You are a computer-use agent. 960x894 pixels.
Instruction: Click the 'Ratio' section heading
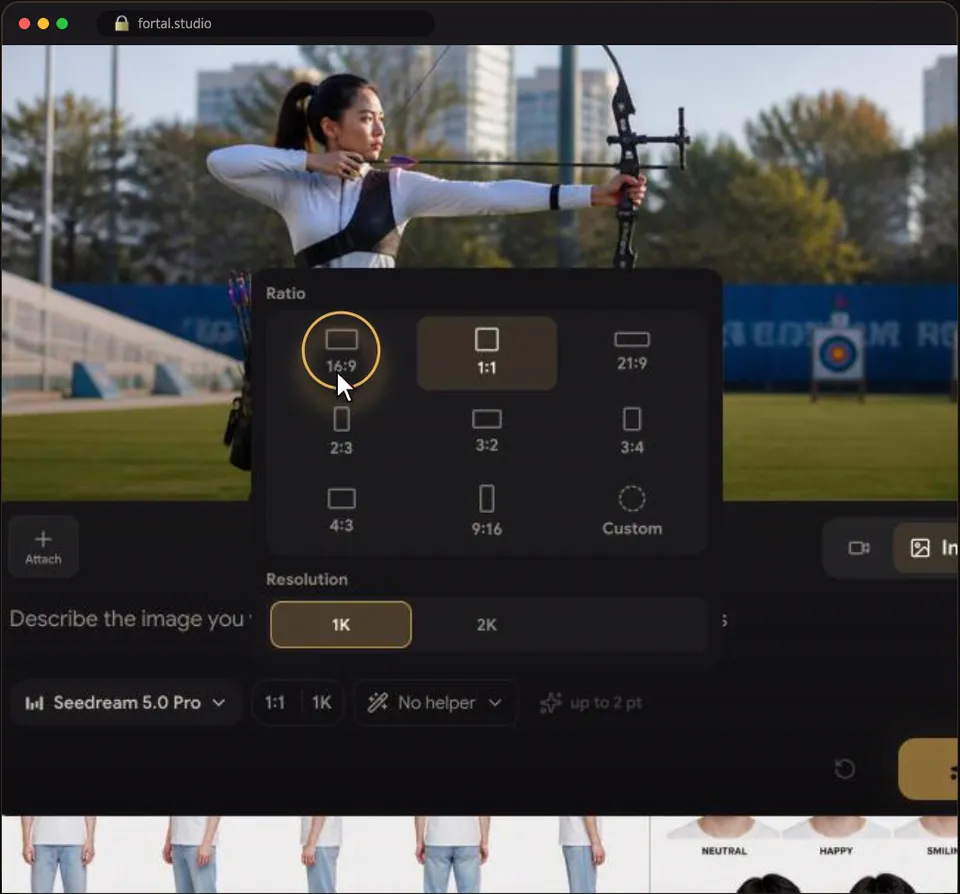click(285, 293)
